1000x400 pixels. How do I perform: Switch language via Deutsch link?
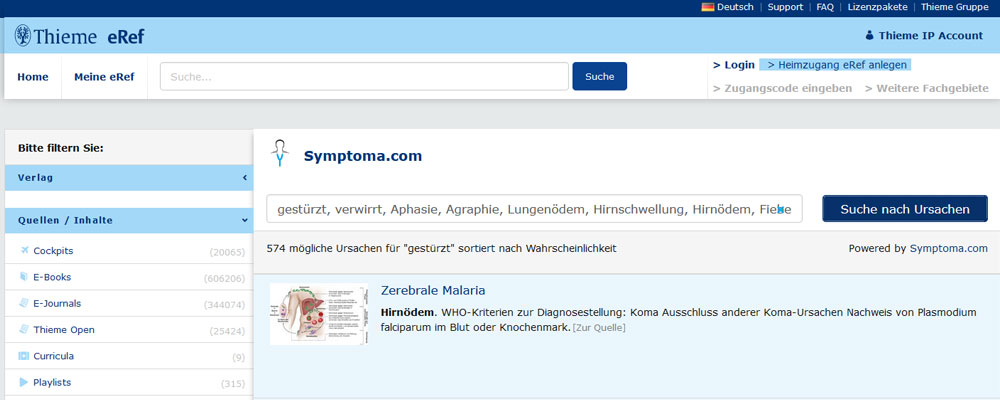(x=735, y=7)
